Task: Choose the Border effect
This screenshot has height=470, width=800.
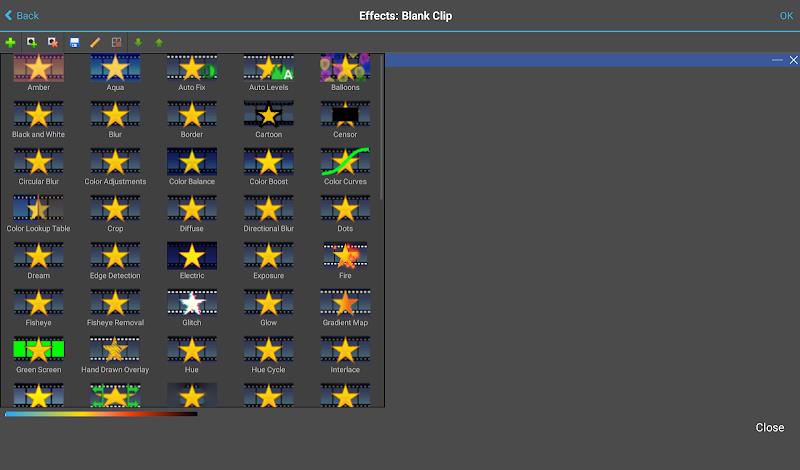Action: click(x=192, y=119)
